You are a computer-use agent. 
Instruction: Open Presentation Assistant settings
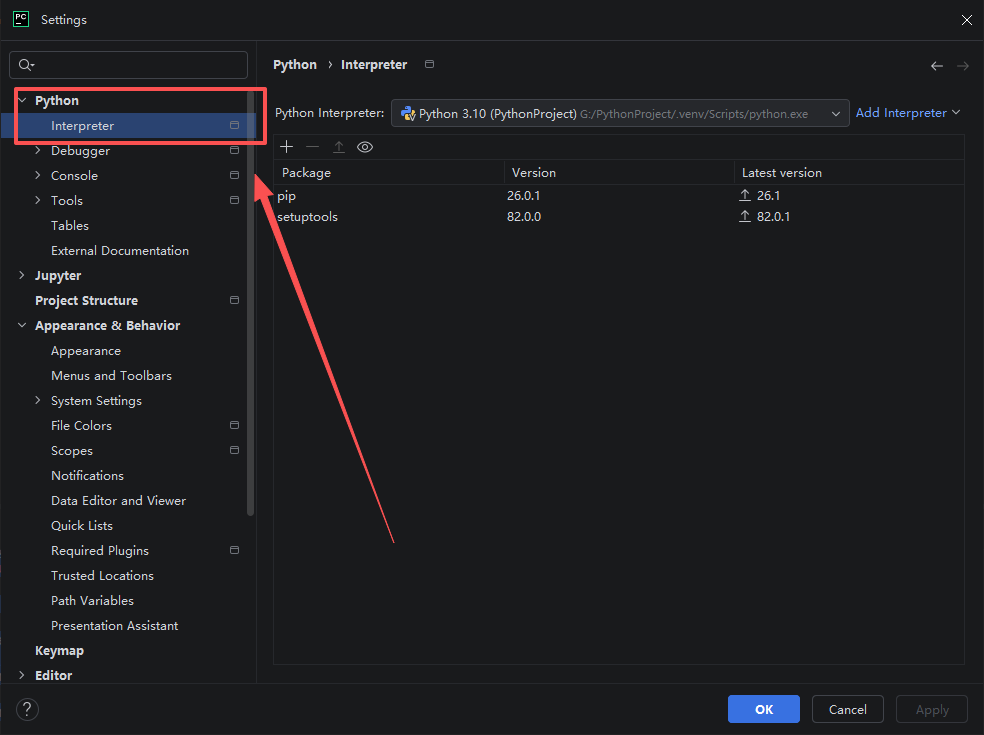pos(114,626)
